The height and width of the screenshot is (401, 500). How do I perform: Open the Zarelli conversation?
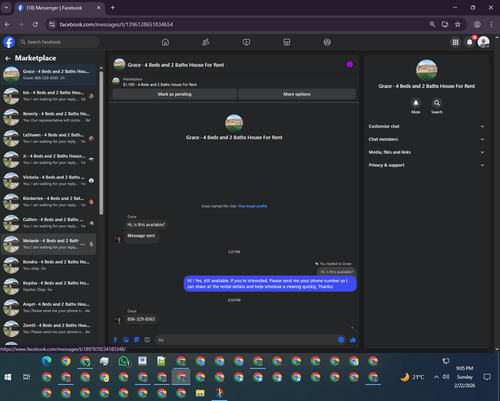coord(49,328)
